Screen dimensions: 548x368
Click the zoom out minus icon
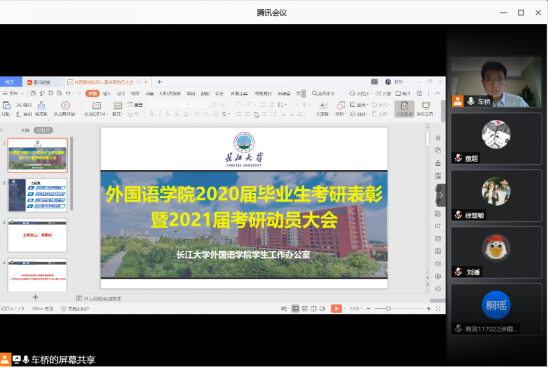[x=368, y=309]
